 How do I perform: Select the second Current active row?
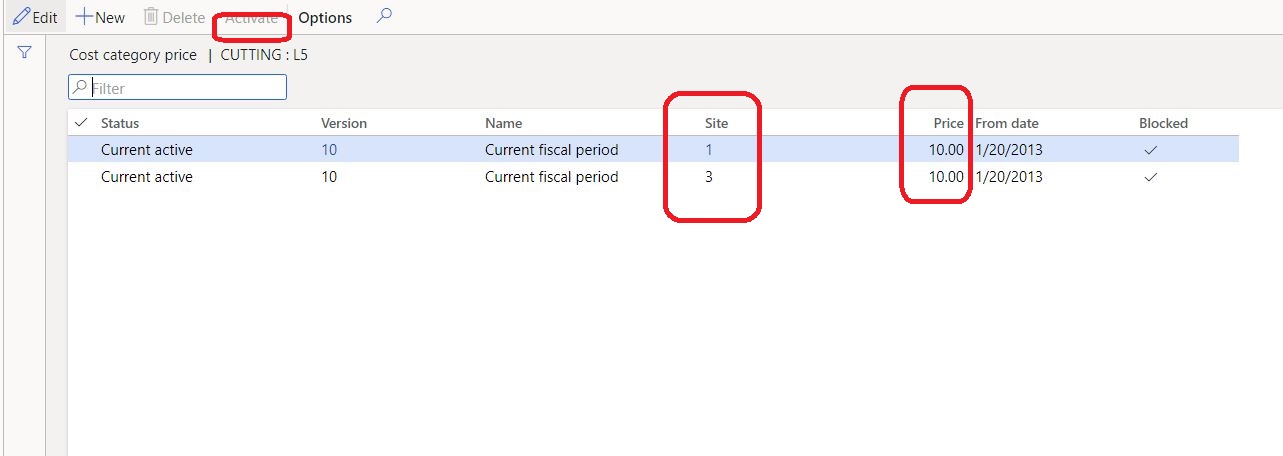tap(147, 177)
